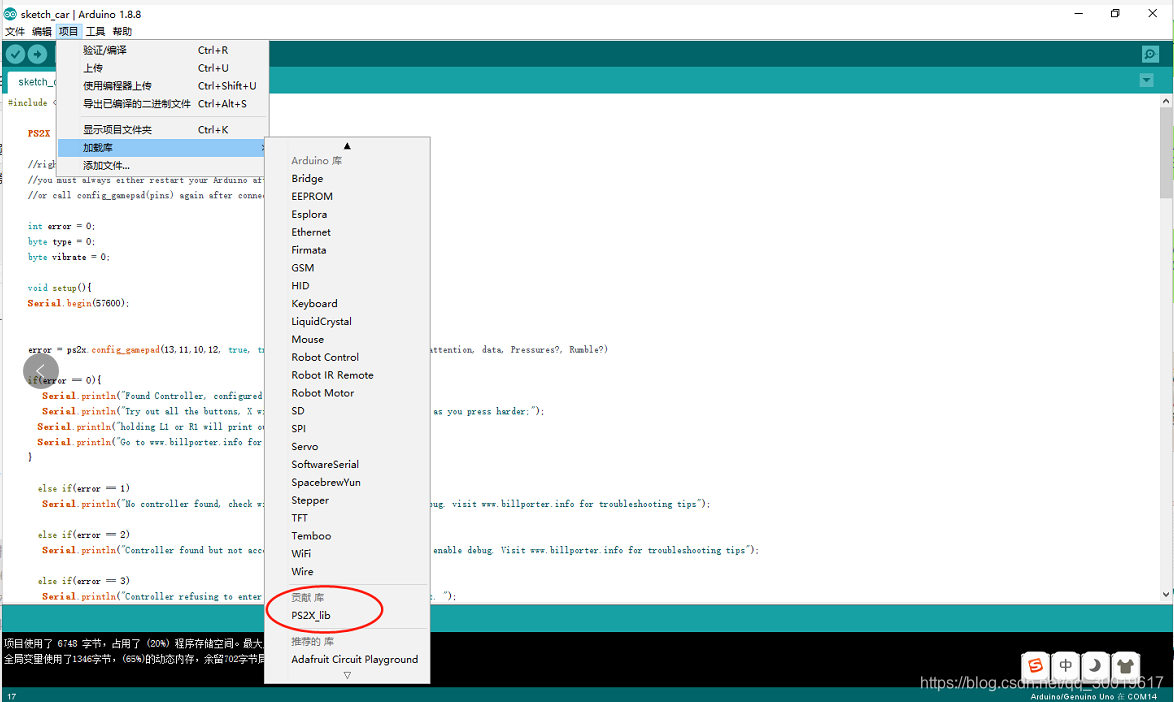The width and height of the screenshot is (1174, 702).
Task: Choose 添加文件... menu entry
Action: tap(162, 165)
